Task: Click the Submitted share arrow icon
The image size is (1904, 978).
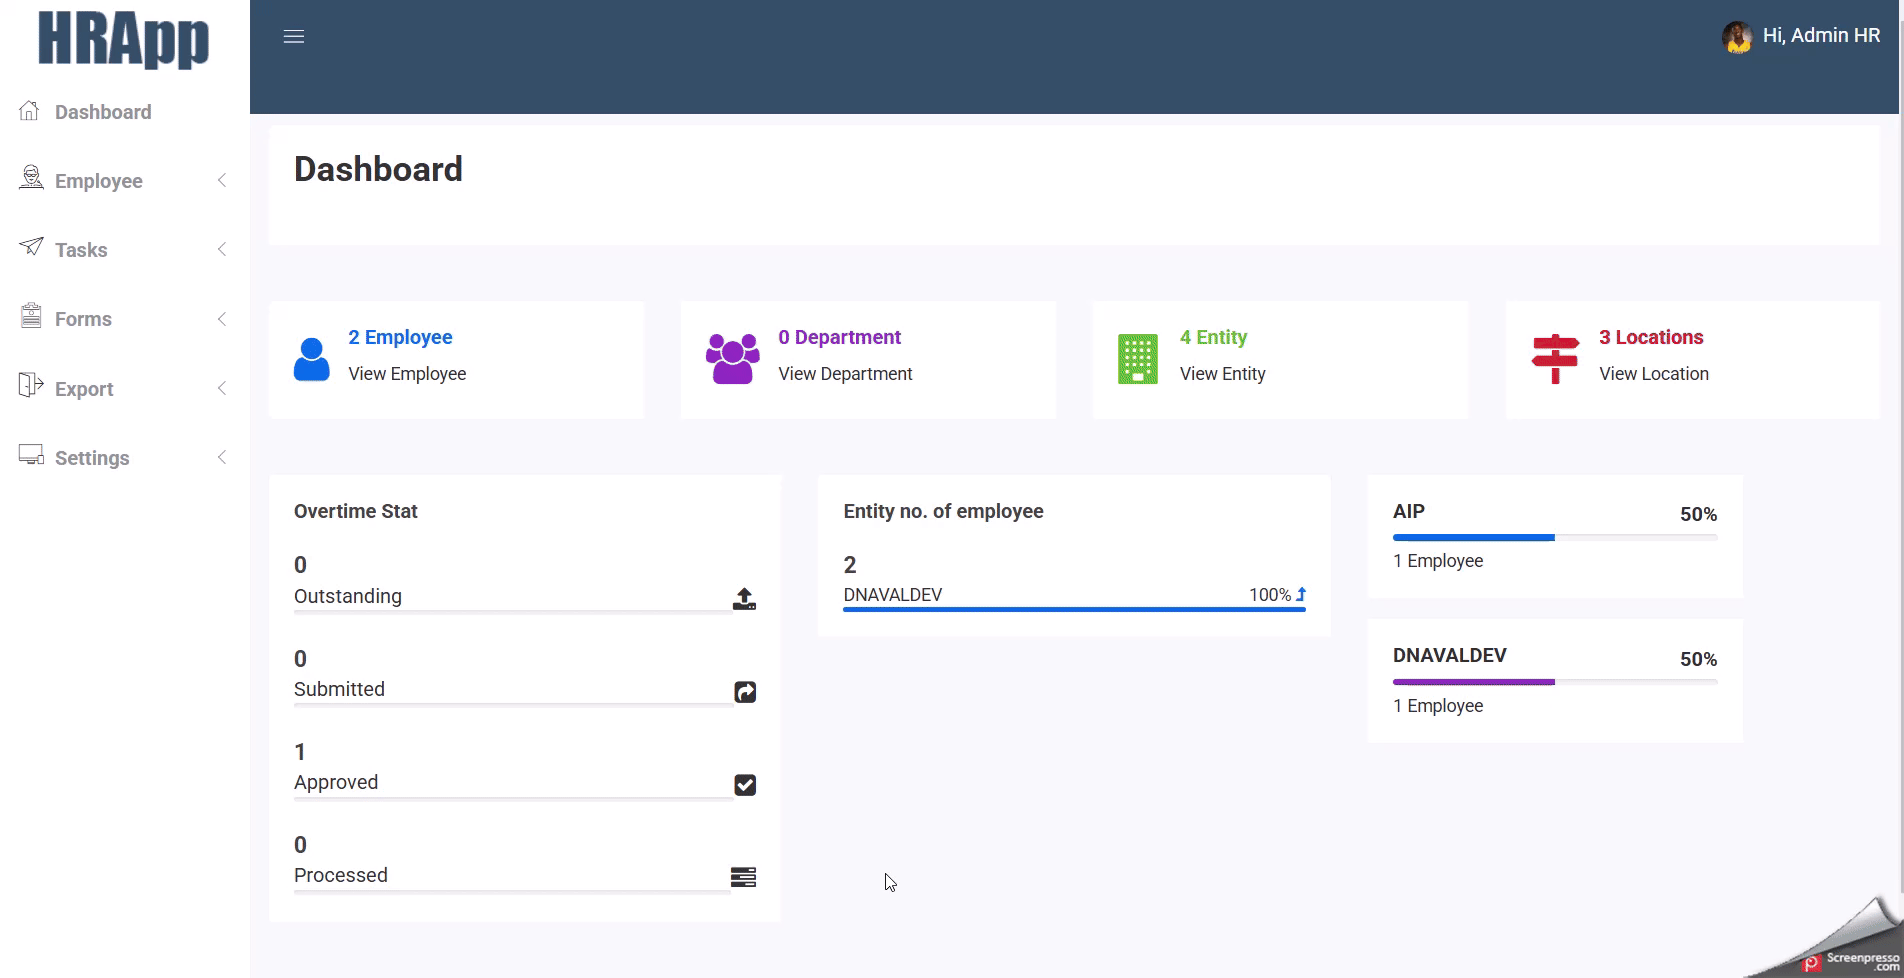Action: click(745, 692)
